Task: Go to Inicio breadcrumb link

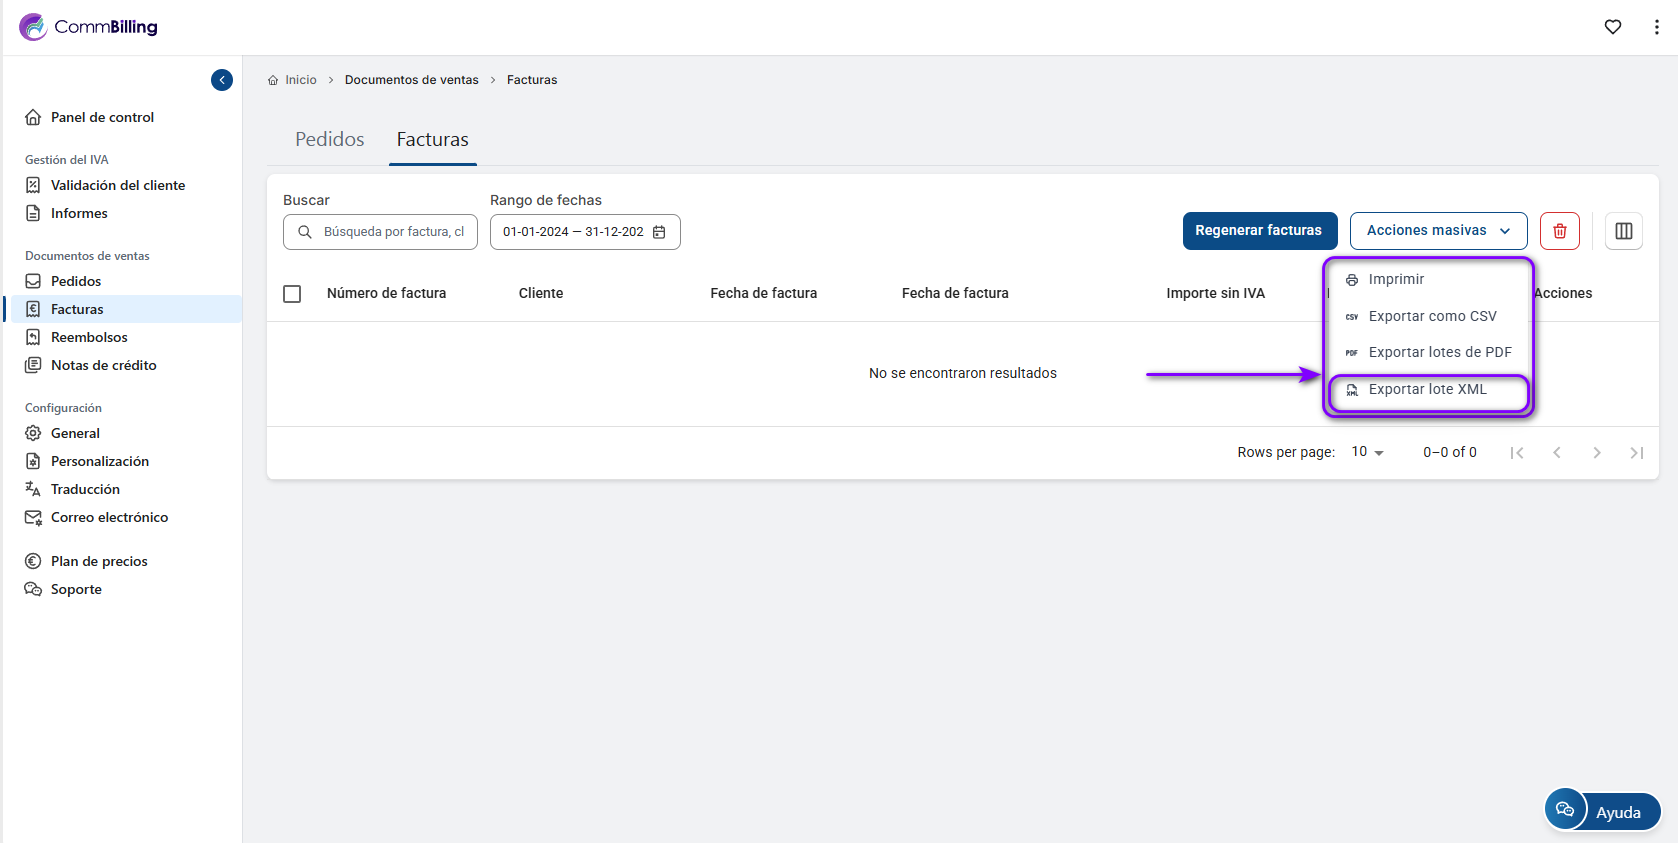Action: pos(300,80)
